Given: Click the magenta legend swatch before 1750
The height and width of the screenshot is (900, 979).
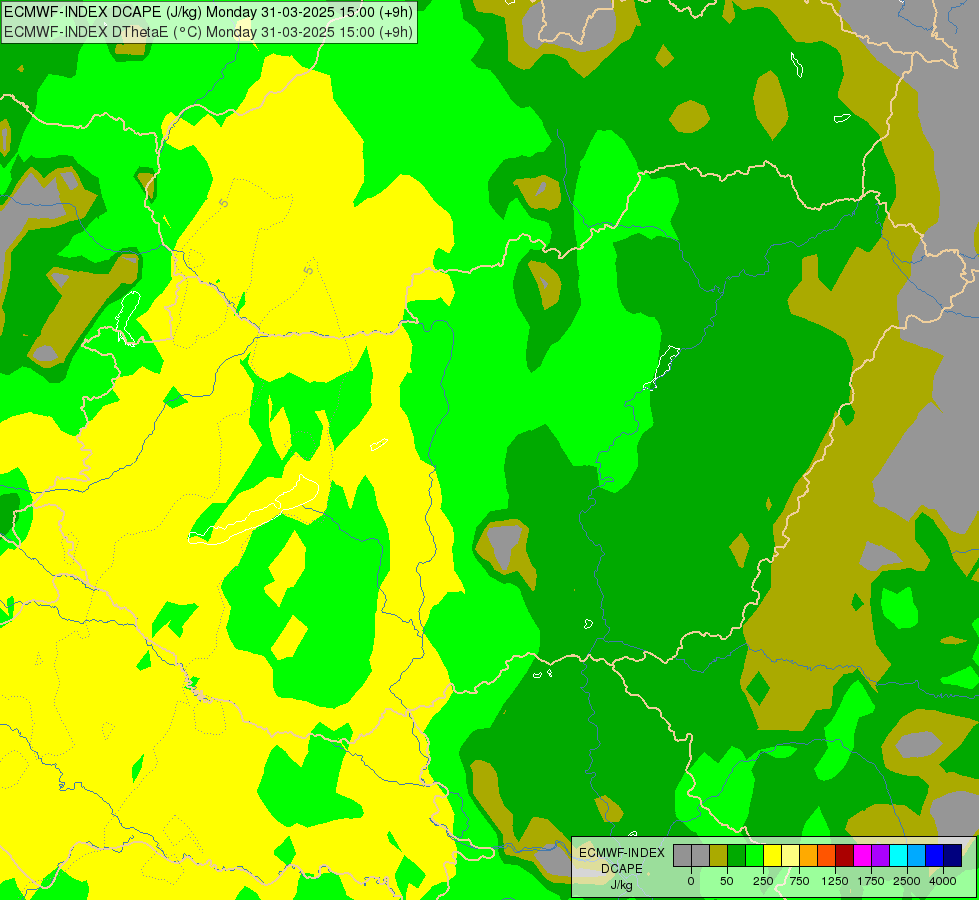Looking at the screenshot, I should click(863, 856).
